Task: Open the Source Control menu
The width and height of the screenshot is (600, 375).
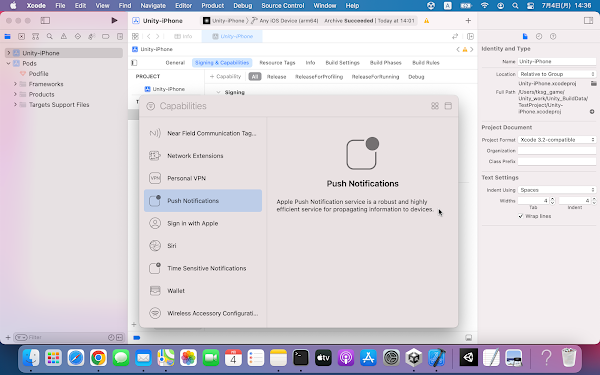Action: click(x=282, y=5)
